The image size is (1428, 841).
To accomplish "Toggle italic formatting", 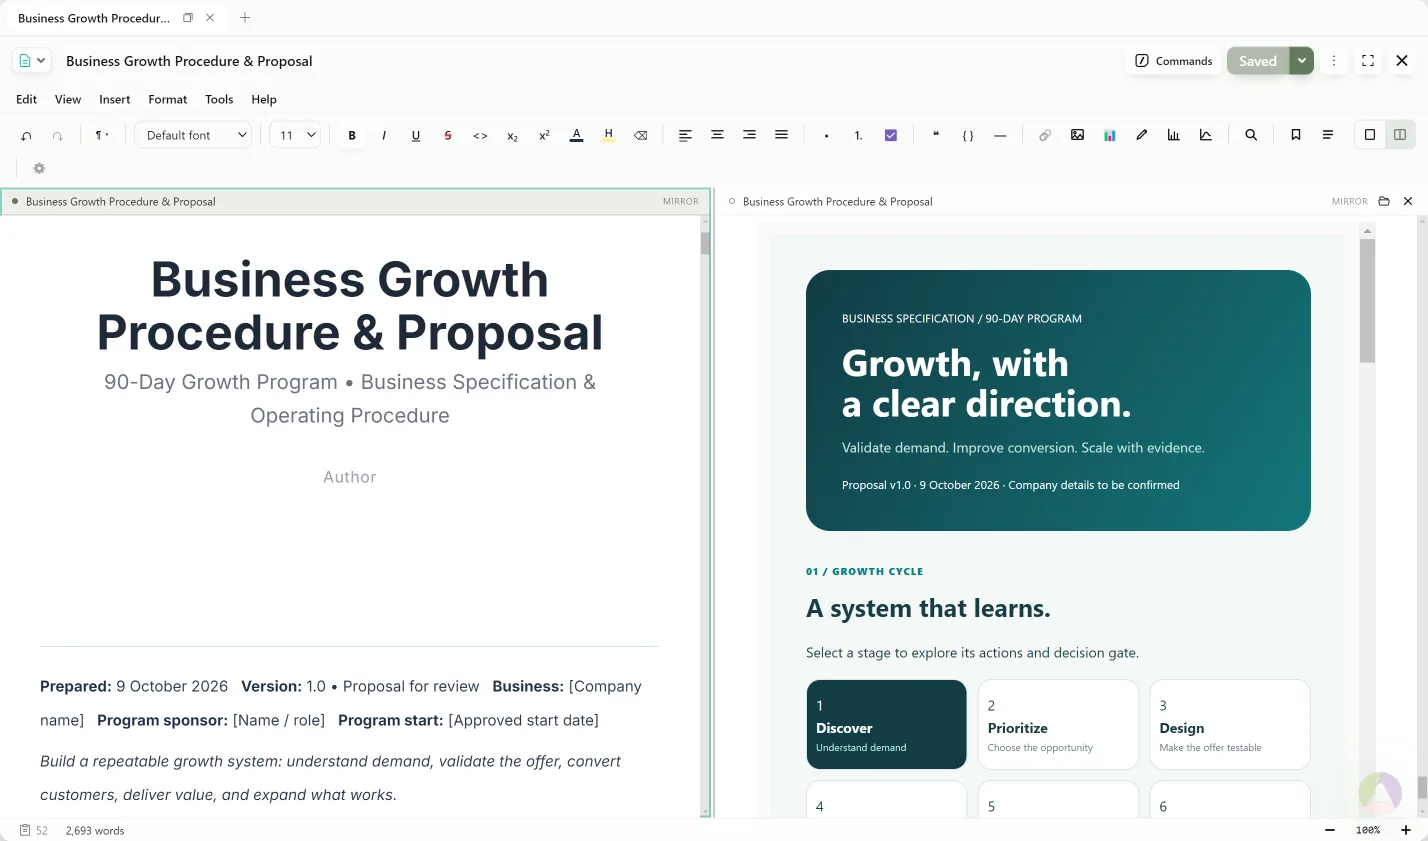I will coord(384,135).
